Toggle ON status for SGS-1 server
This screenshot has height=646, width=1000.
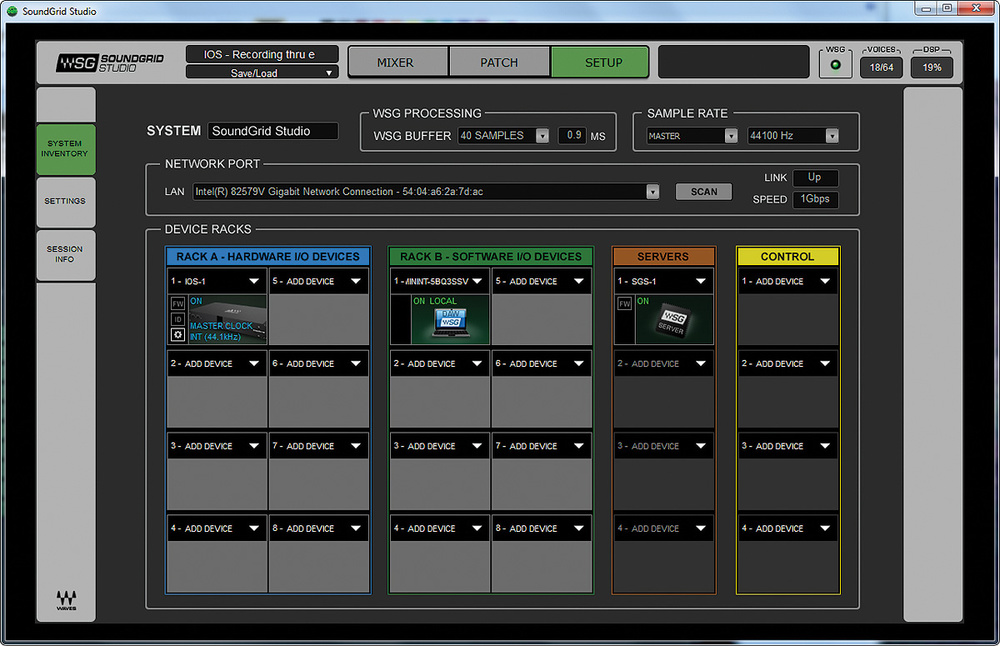(643, 301)
